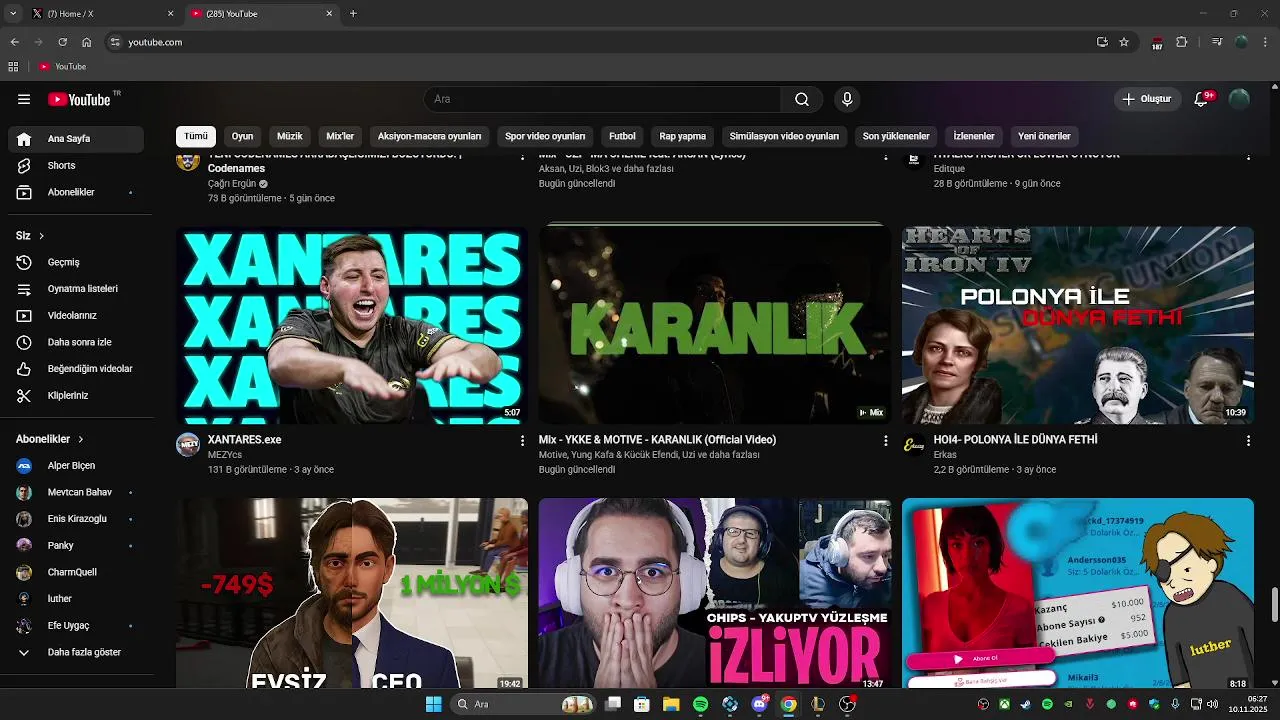The height and width of the screenshot is (720, 1280).
Task: Open Discord from the taskbar
Action: (x=759, y=704)
